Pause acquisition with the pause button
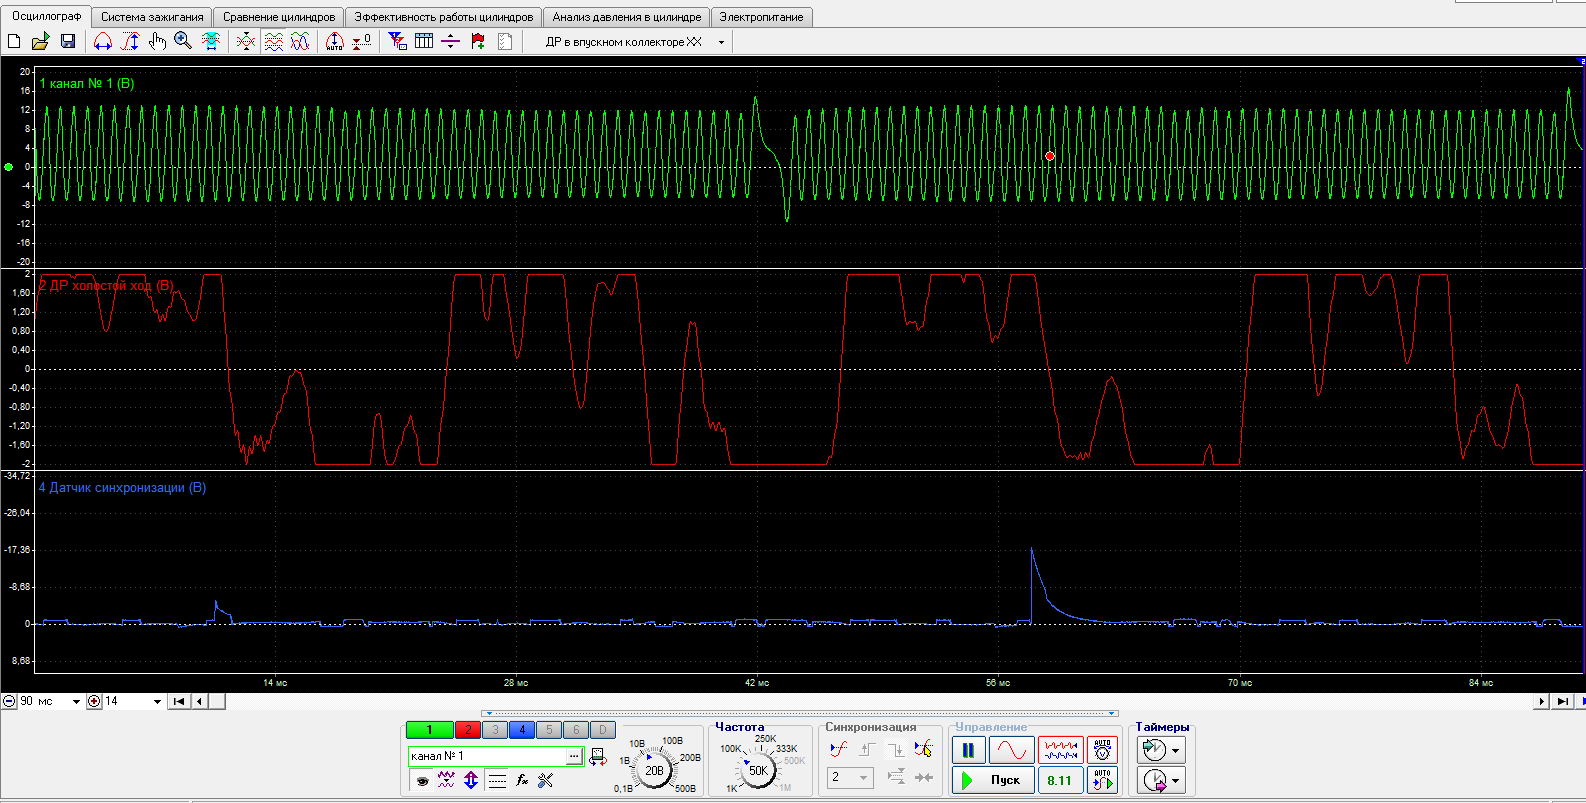 (x=968, y=750)
